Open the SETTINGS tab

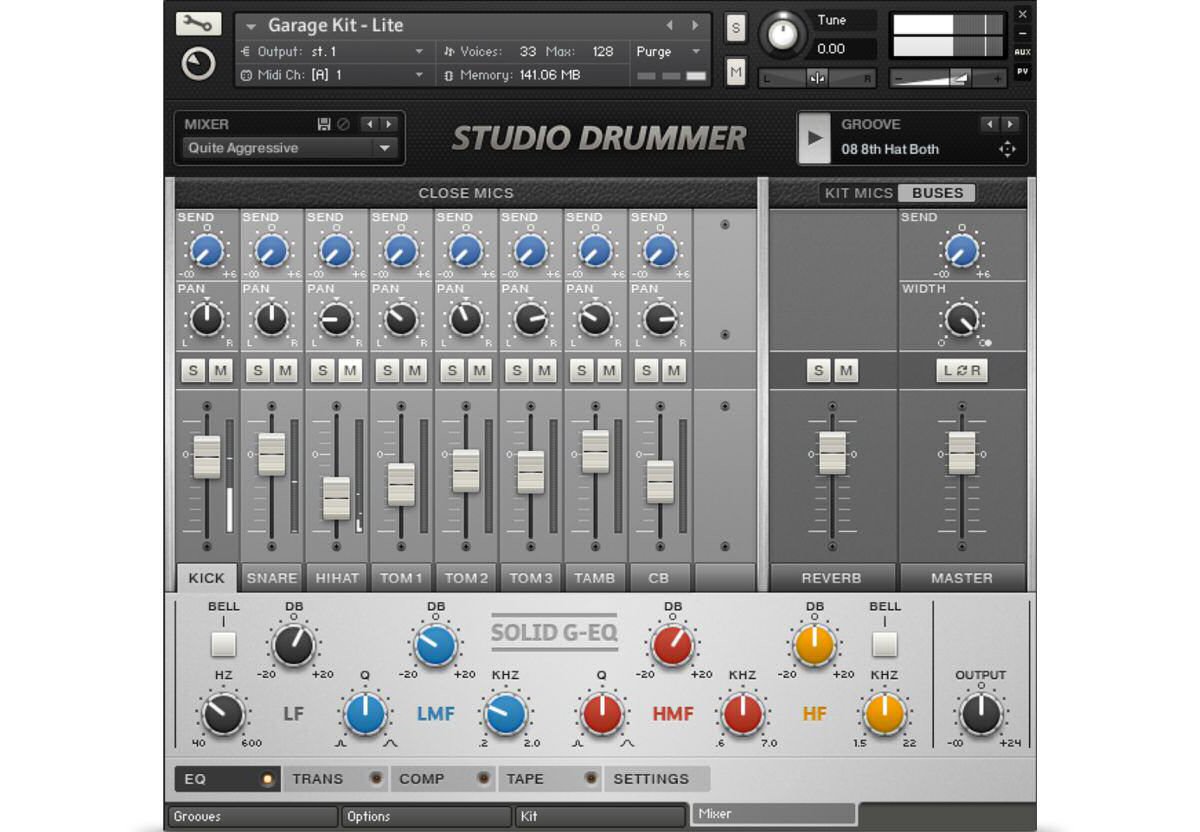pyautogui.click(x=656, y=778)
